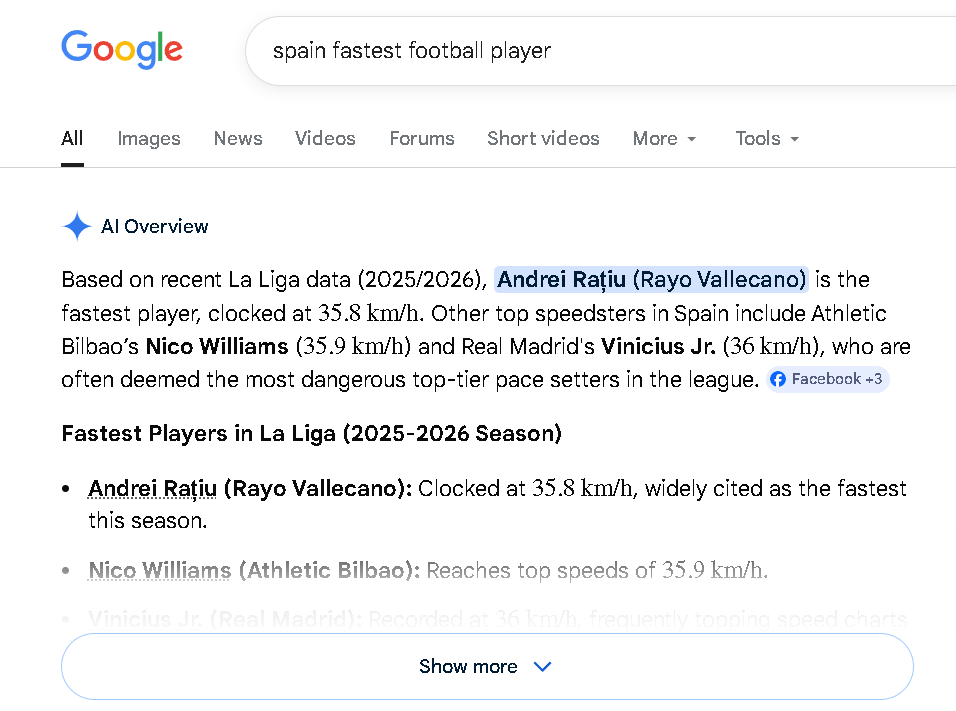Expand the More dropdown menu

click(x=665, y=139)
